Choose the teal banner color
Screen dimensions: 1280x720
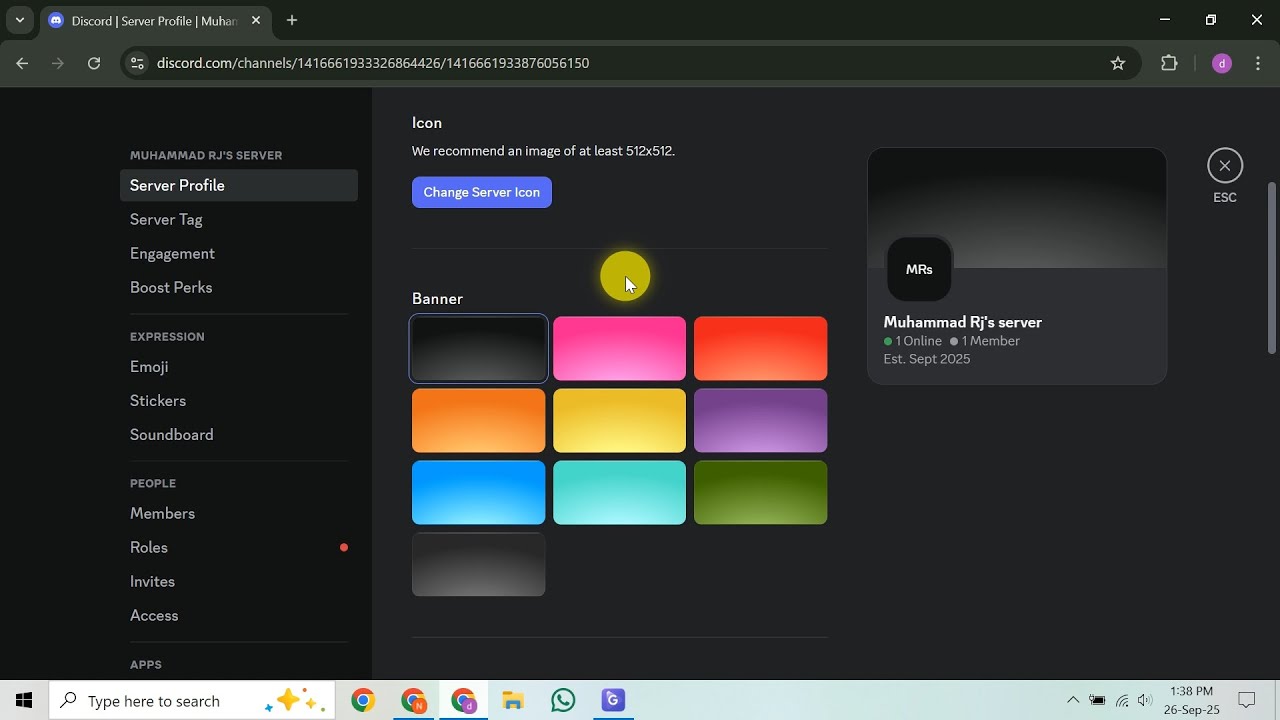pyautogui.click(x=620, y=493)
